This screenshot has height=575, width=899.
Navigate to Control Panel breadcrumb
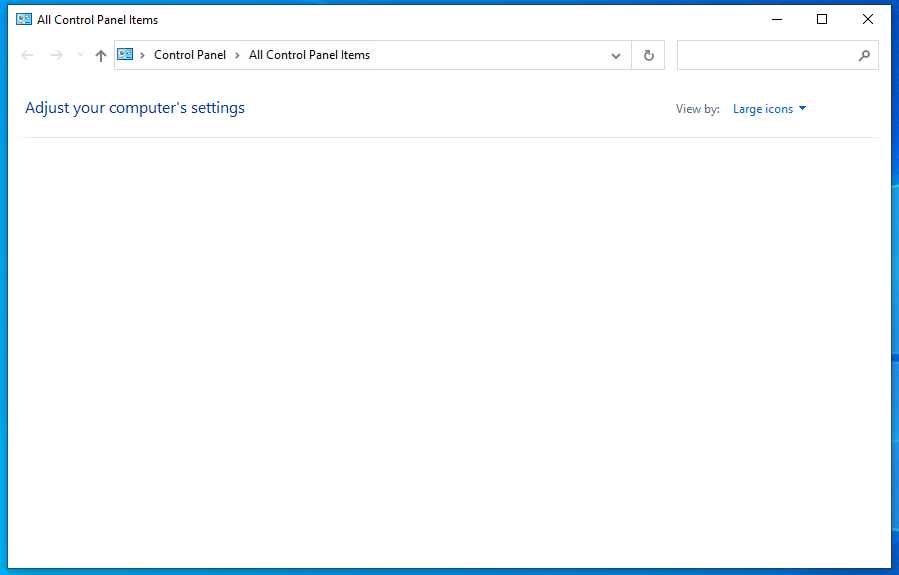click(x=190, y=55)
